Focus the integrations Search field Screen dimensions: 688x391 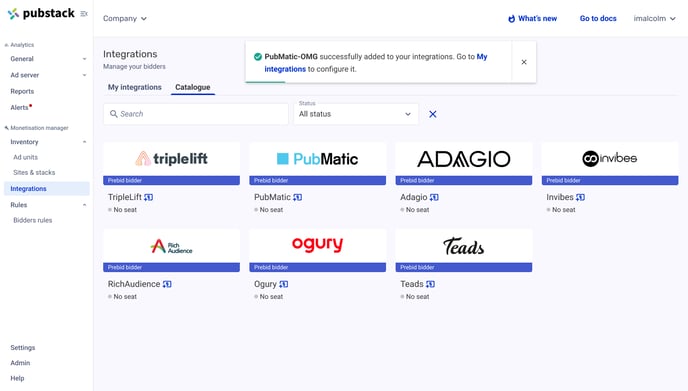(x=196, y=114)
